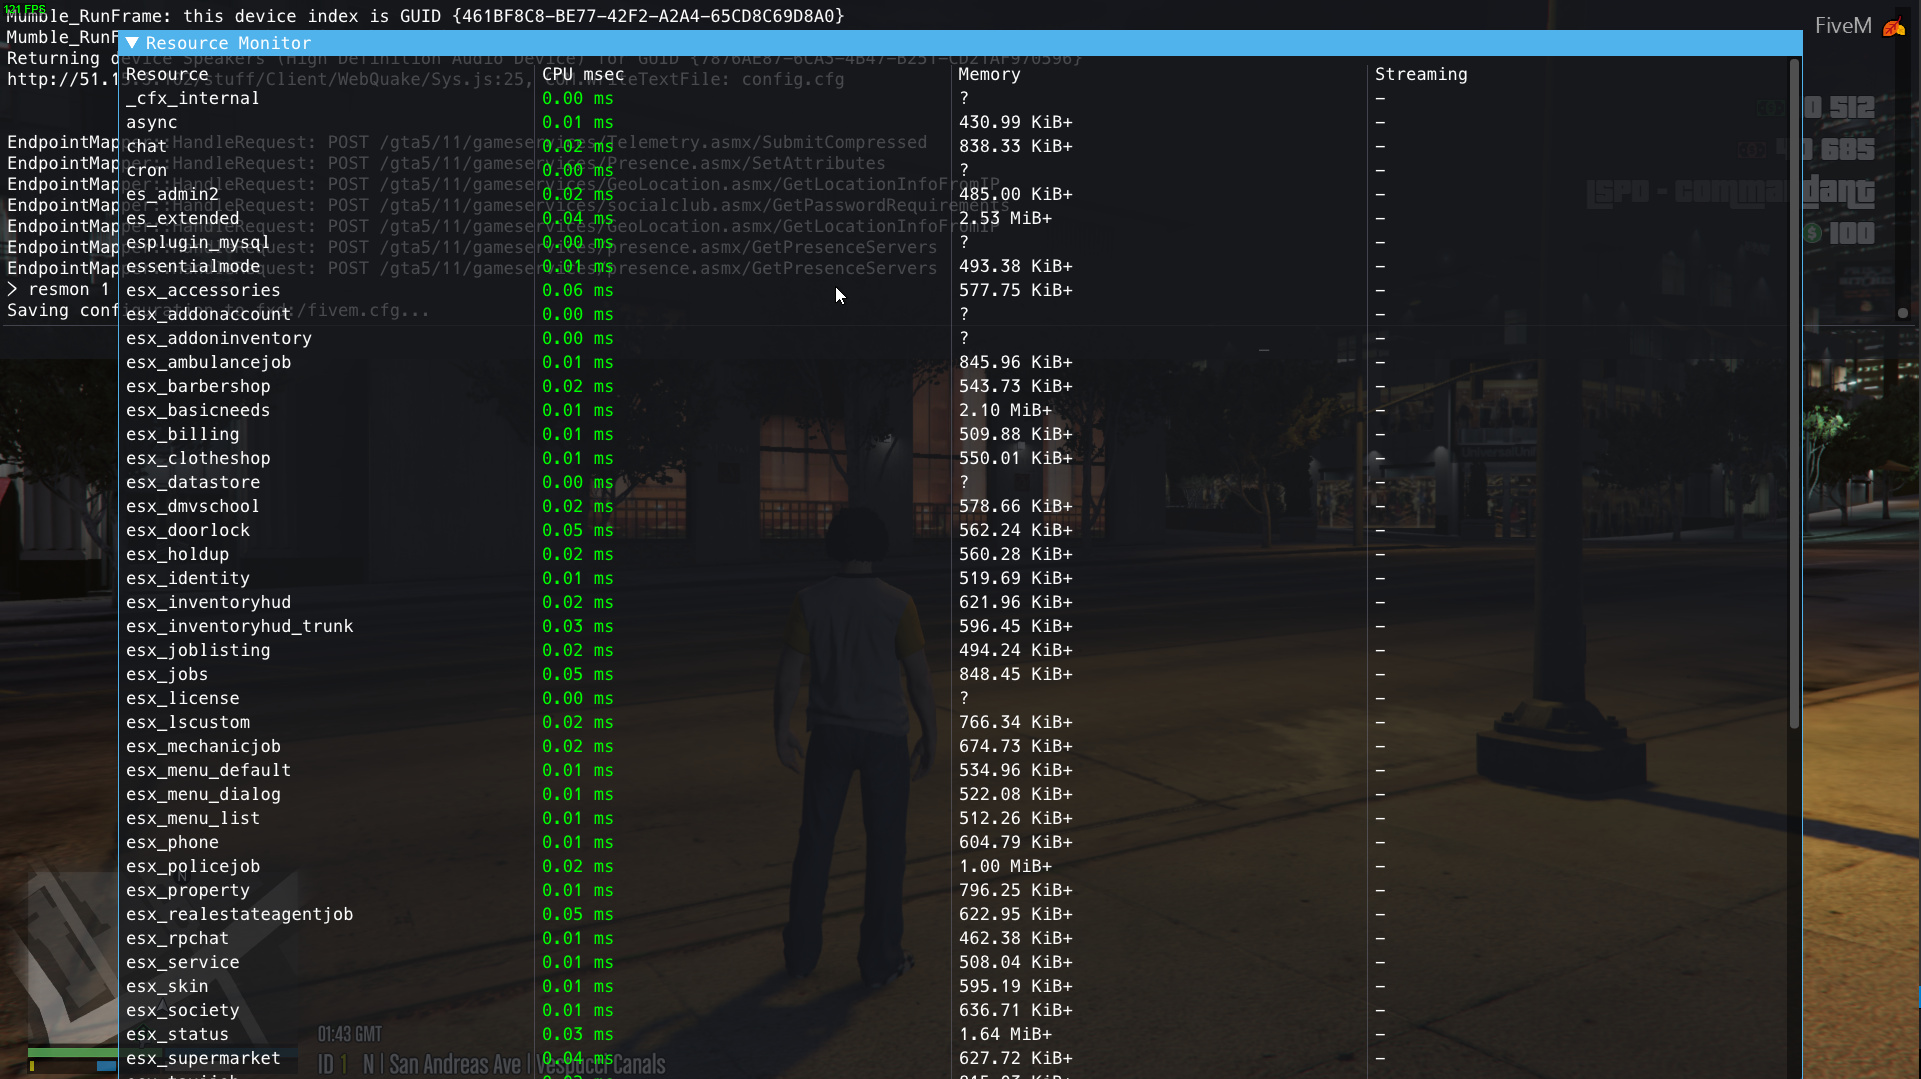Select the async resource row

point(955,122)
